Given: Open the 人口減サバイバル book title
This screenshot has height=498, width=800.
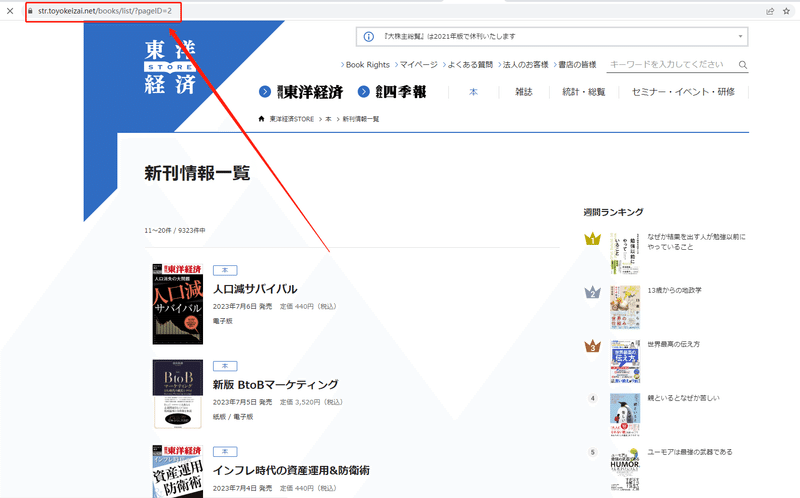Looking at the screenshot, I should pyautogui.click(x=255, y=289).
